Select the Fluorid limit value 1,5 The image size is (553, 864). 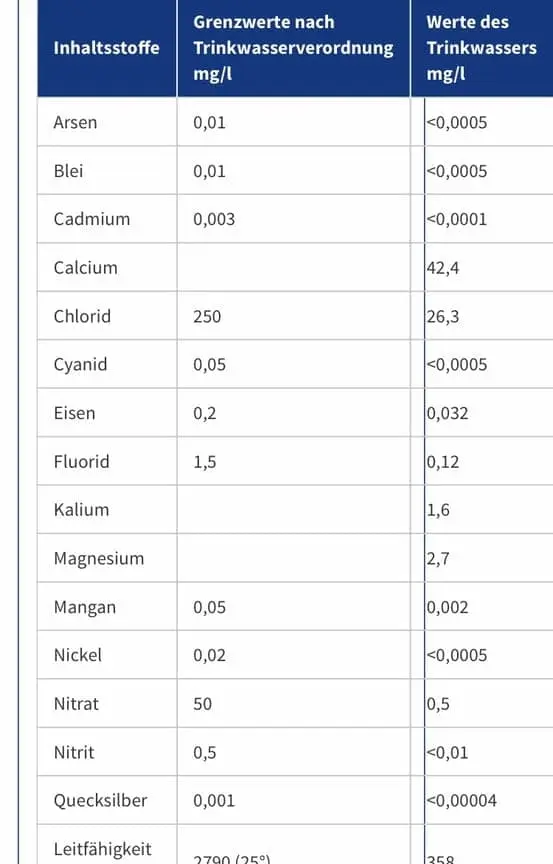pos(204,462)
